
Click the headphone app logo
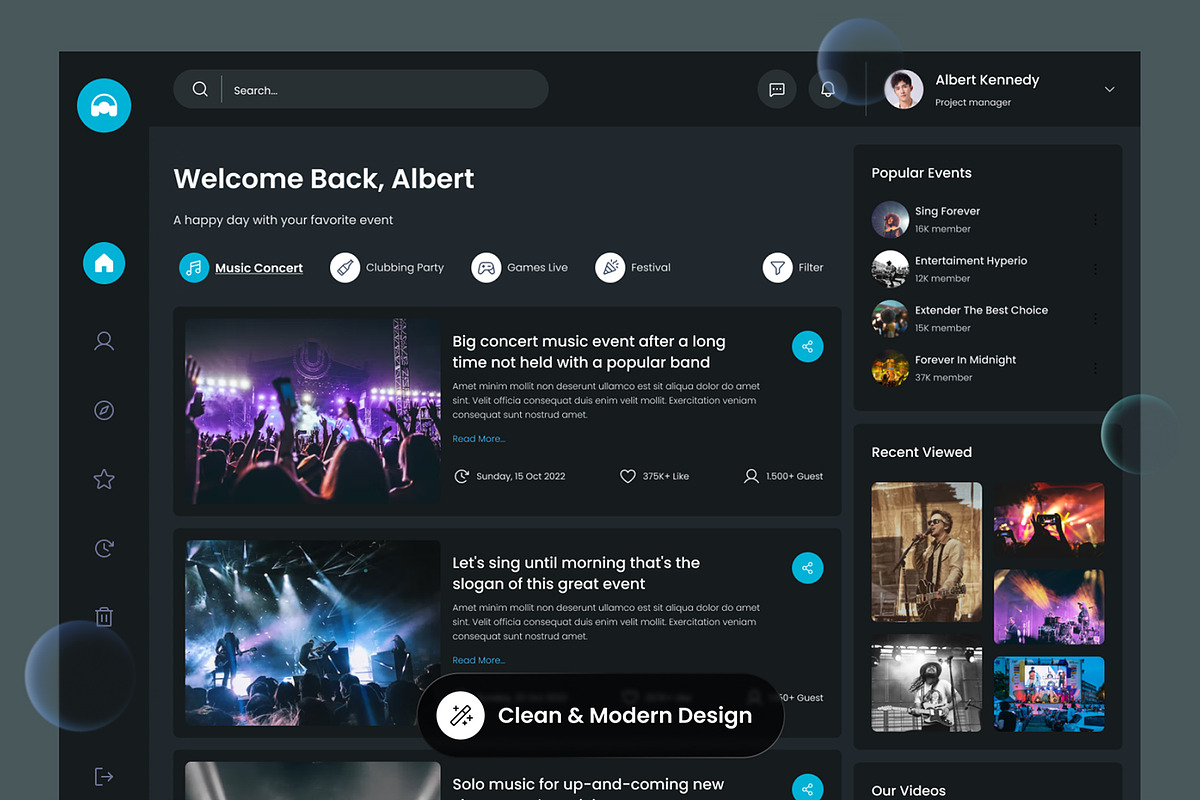click(104, 105)
